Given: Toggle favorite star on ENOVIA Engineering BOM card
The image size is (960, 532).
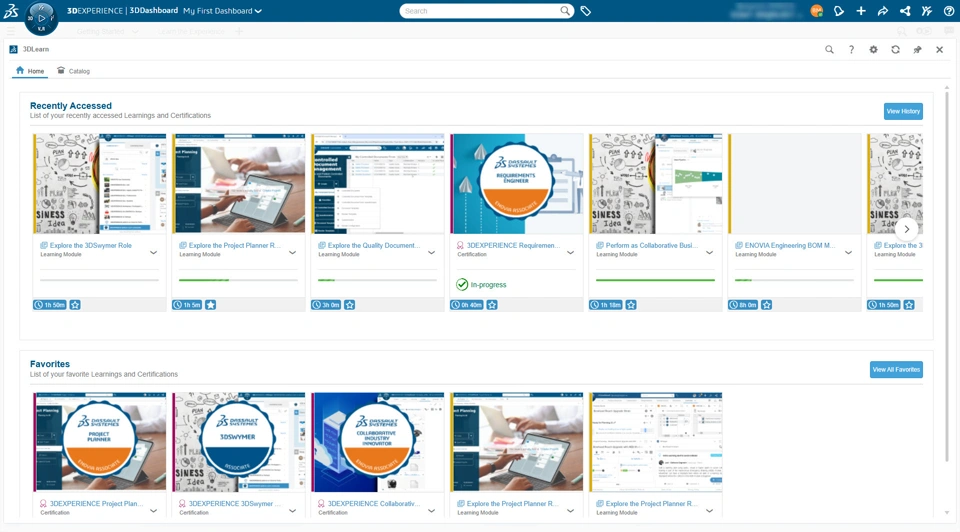Looking at the screenshot, I should coord(767,305).
